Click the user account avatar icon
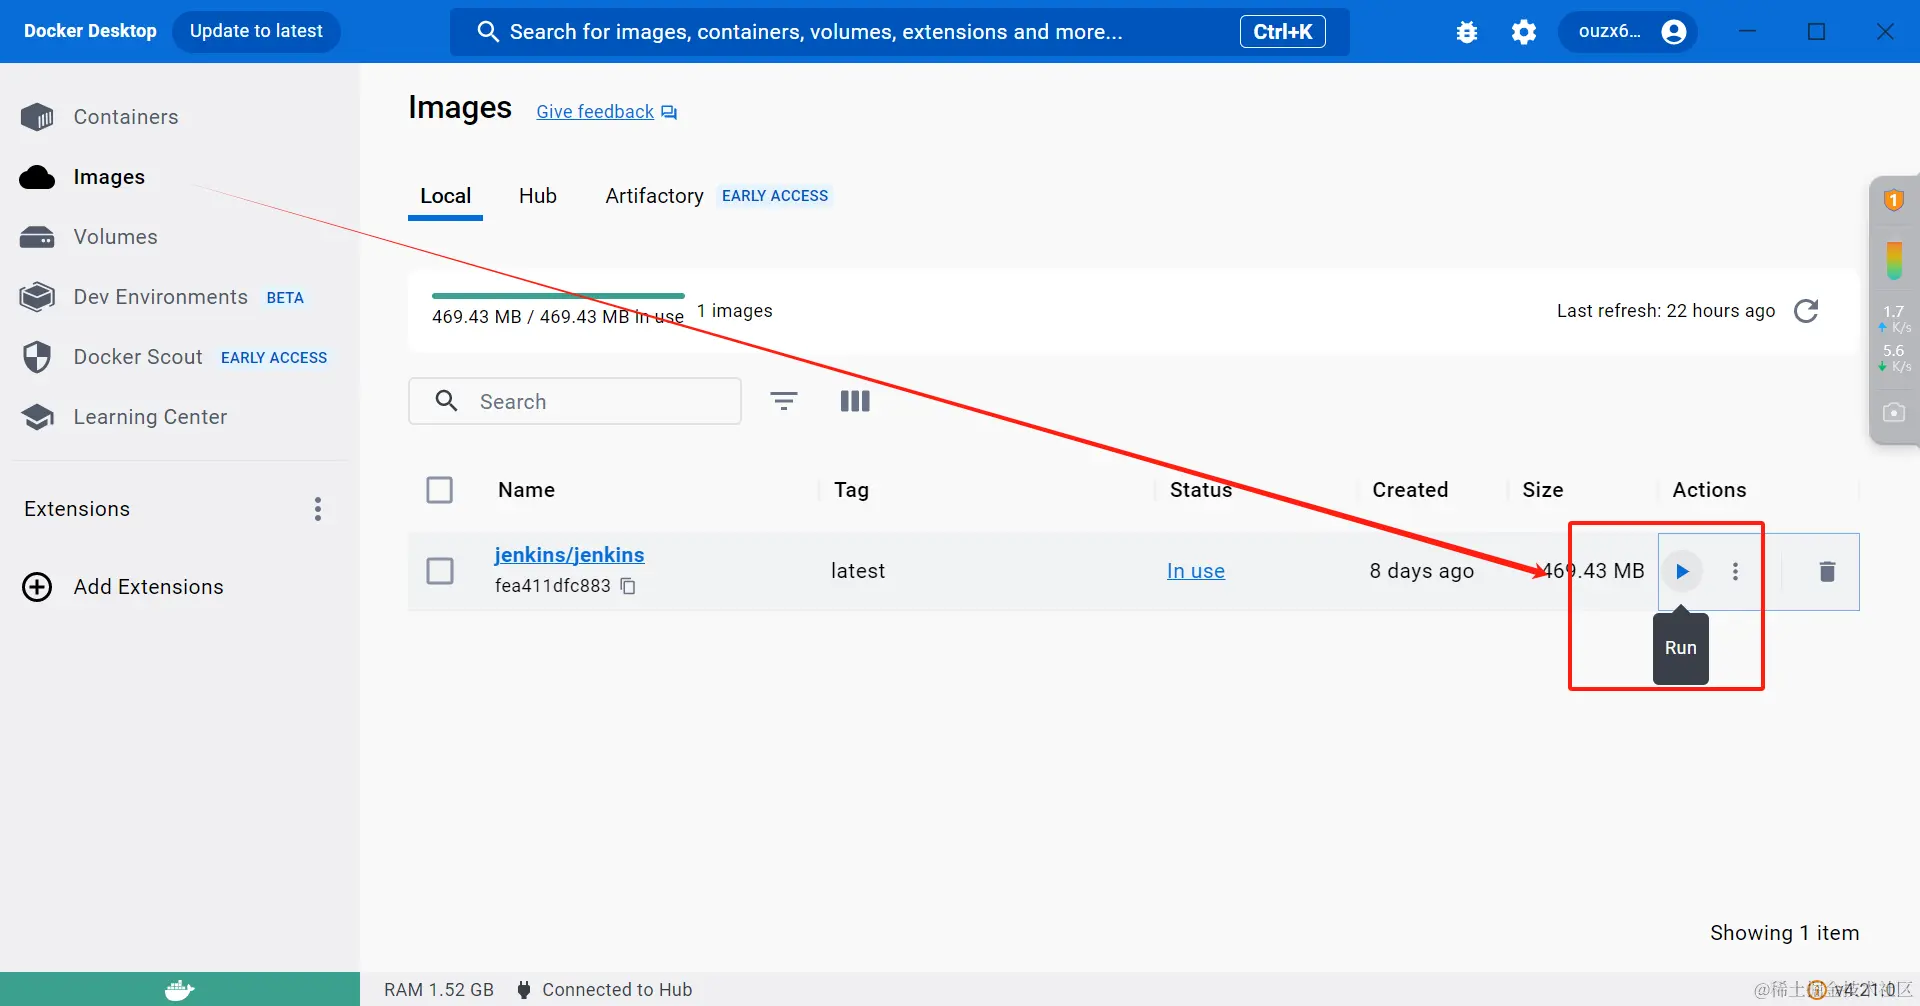1920x1006 pixels. (x=1674, y=32)
